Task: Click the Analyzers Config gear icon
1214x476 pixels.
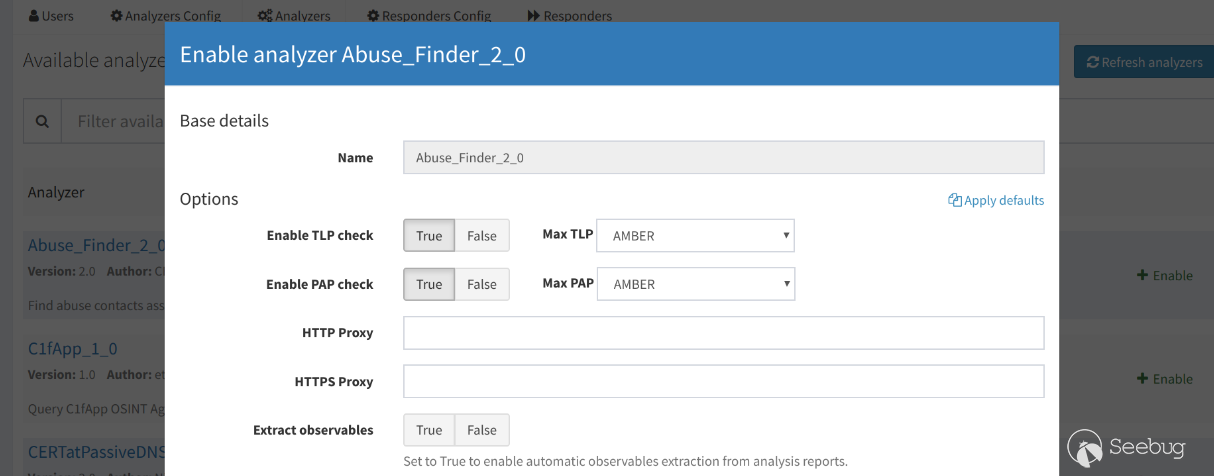Action: tap(116, 16)
